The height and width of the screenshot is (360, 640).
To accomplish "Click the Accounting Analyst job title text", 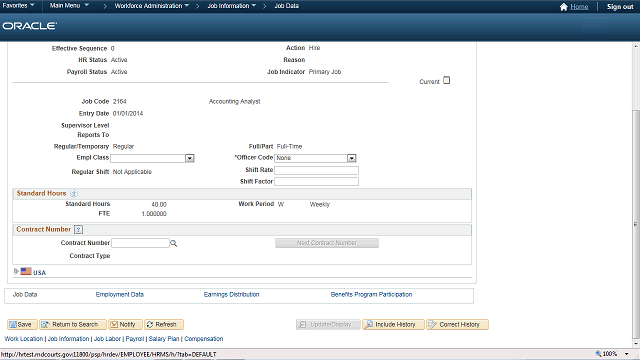I will (235, 101).
